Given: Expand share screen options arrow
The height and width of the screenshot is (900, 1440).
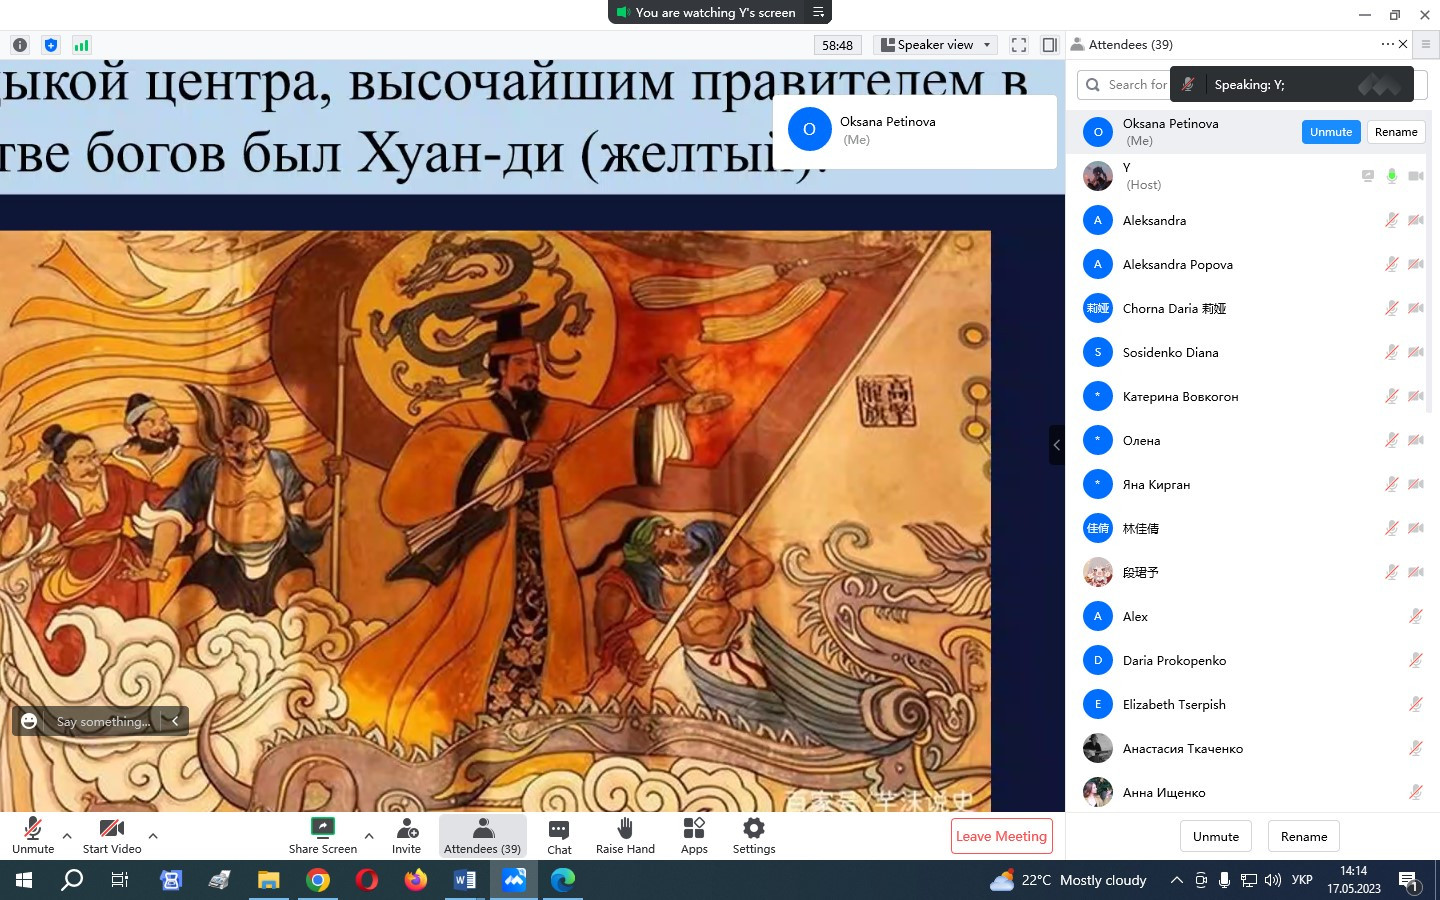Looking at the screenshot, I should coord(369,835).
